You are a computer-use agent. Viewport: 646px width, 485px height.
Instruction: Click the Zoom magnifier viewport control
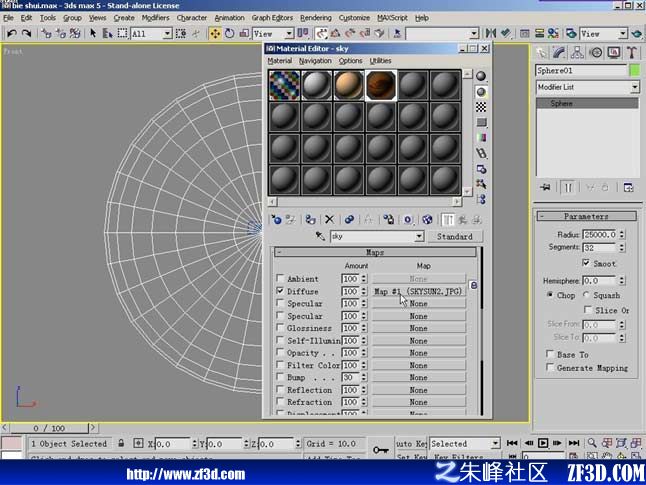tap(592, 443)
